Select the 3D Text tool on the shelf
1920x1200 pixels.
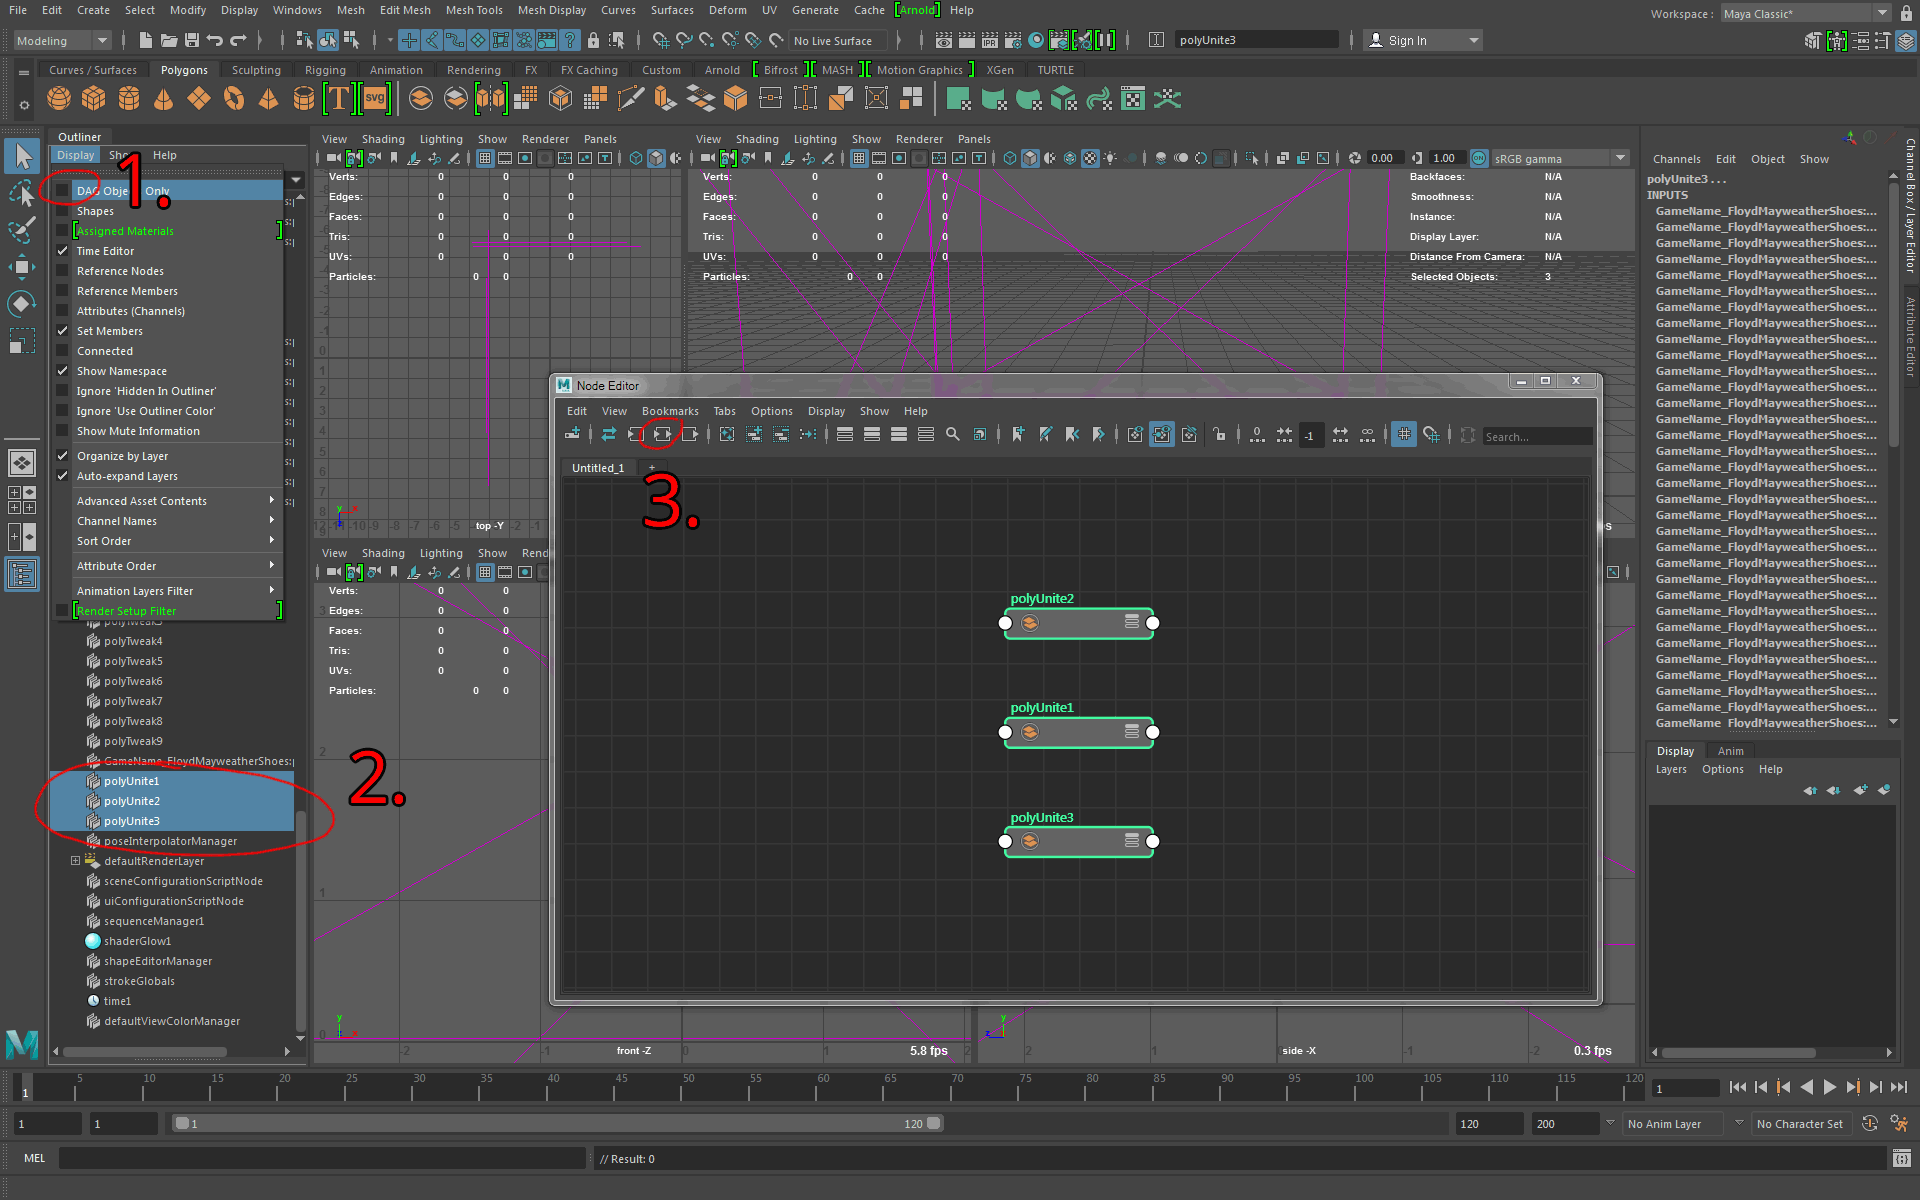338,99
